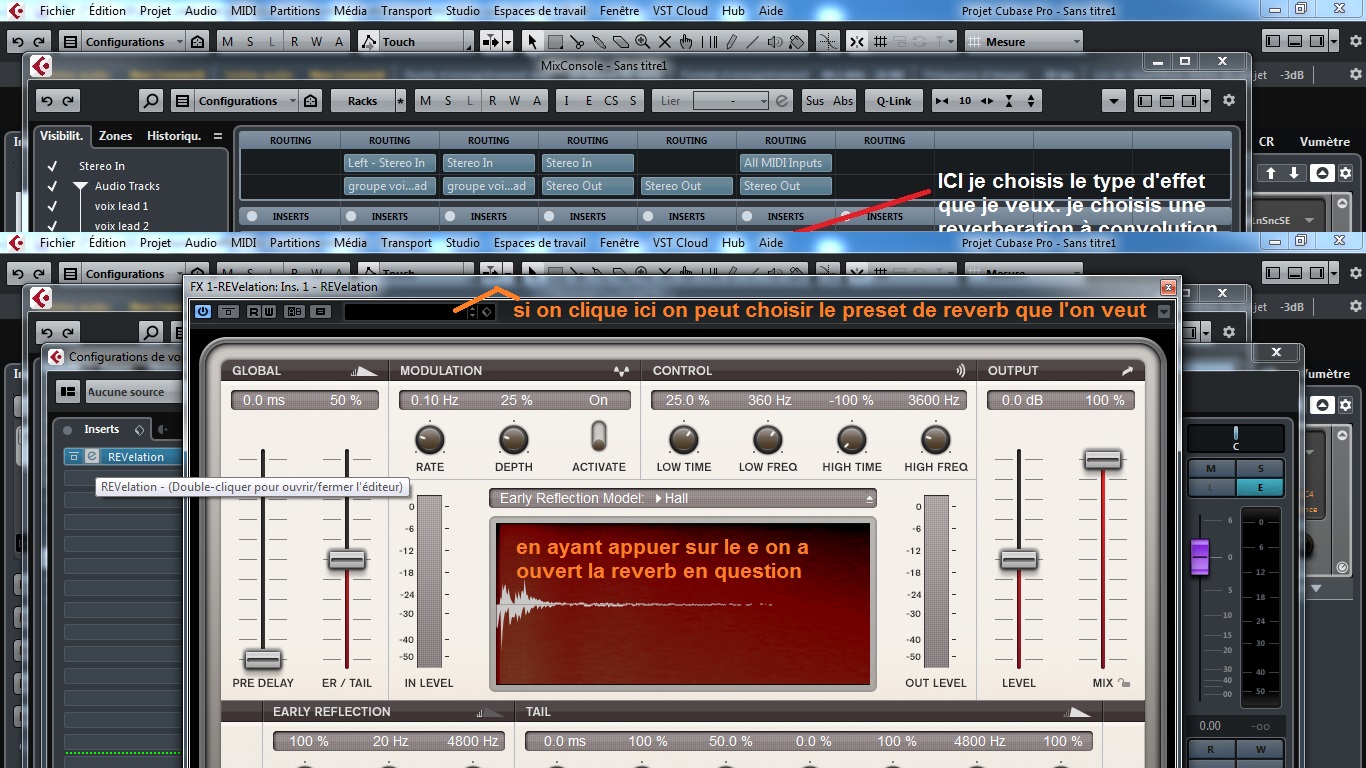Open the All MIDI Inputs routing selector
Screen dimensions: 1366x768
(786, 163)
